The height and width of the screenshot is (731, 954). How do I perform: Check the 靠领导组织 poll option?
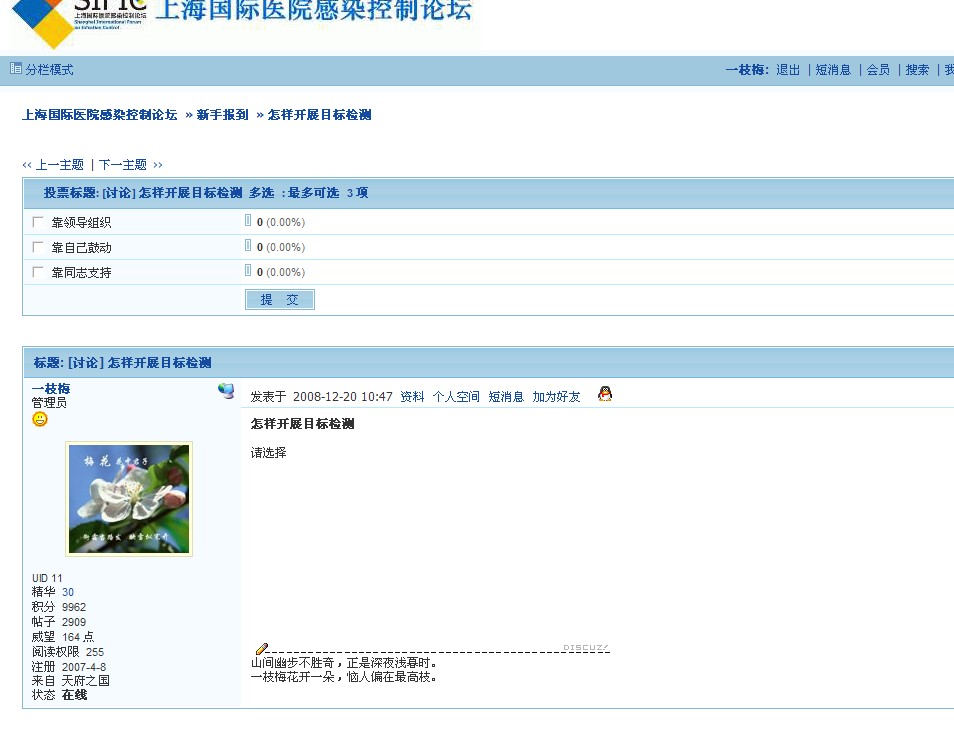coord(38,221)
